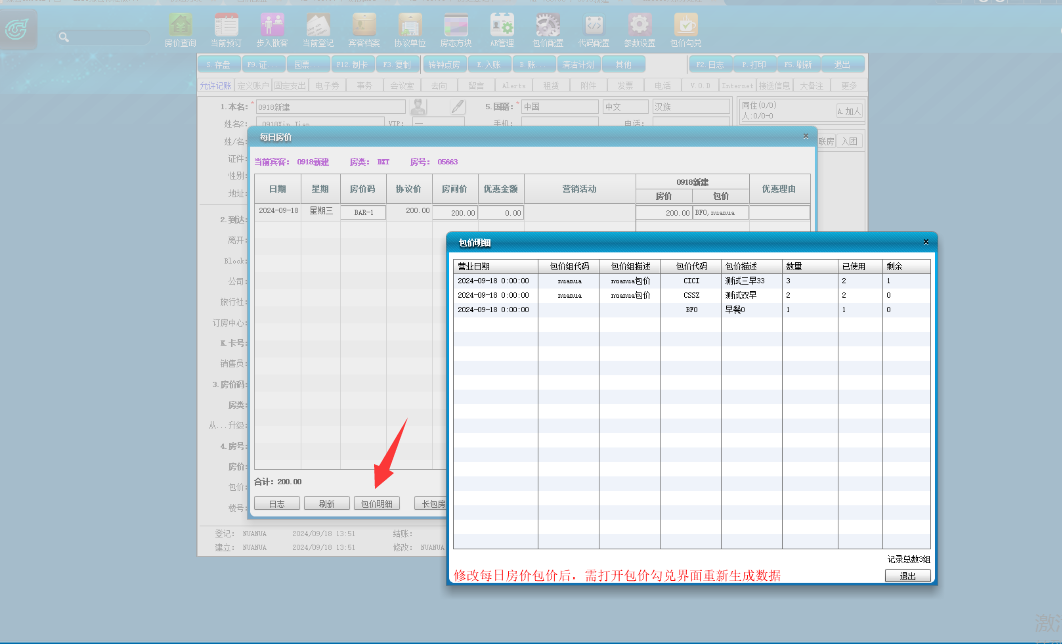The height and width of the screenshot is (644, 1062).
Task: Click 入团 button
Action: [849, 141]
